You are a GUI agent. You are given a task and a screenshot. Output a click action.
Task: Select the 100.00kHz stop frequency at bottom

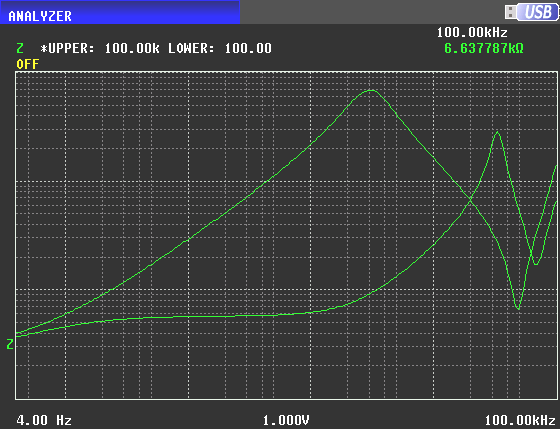click(520, 420)
